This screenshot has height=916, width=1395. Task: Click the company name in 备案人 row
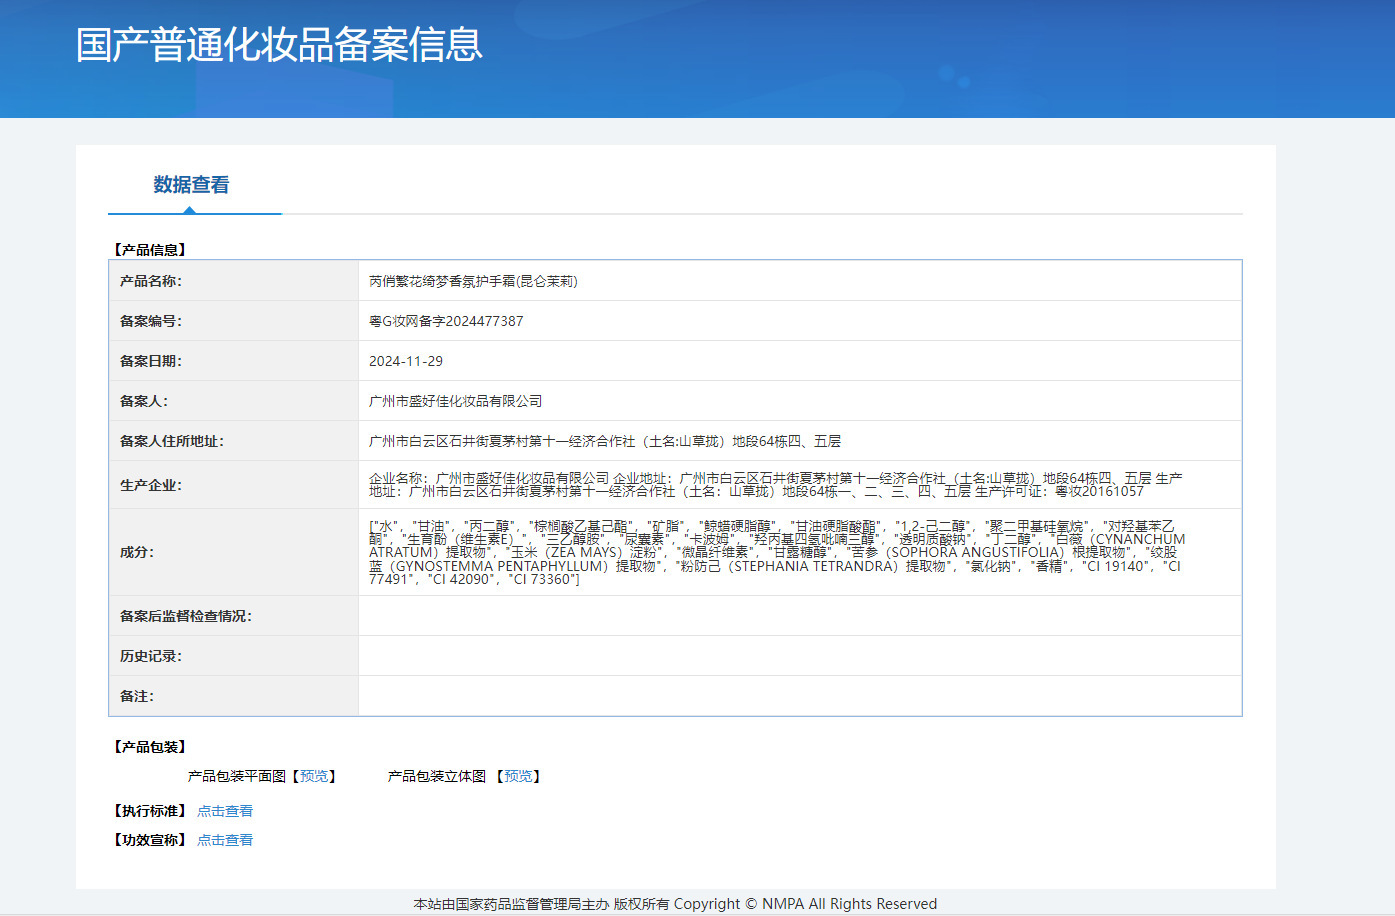456,401
